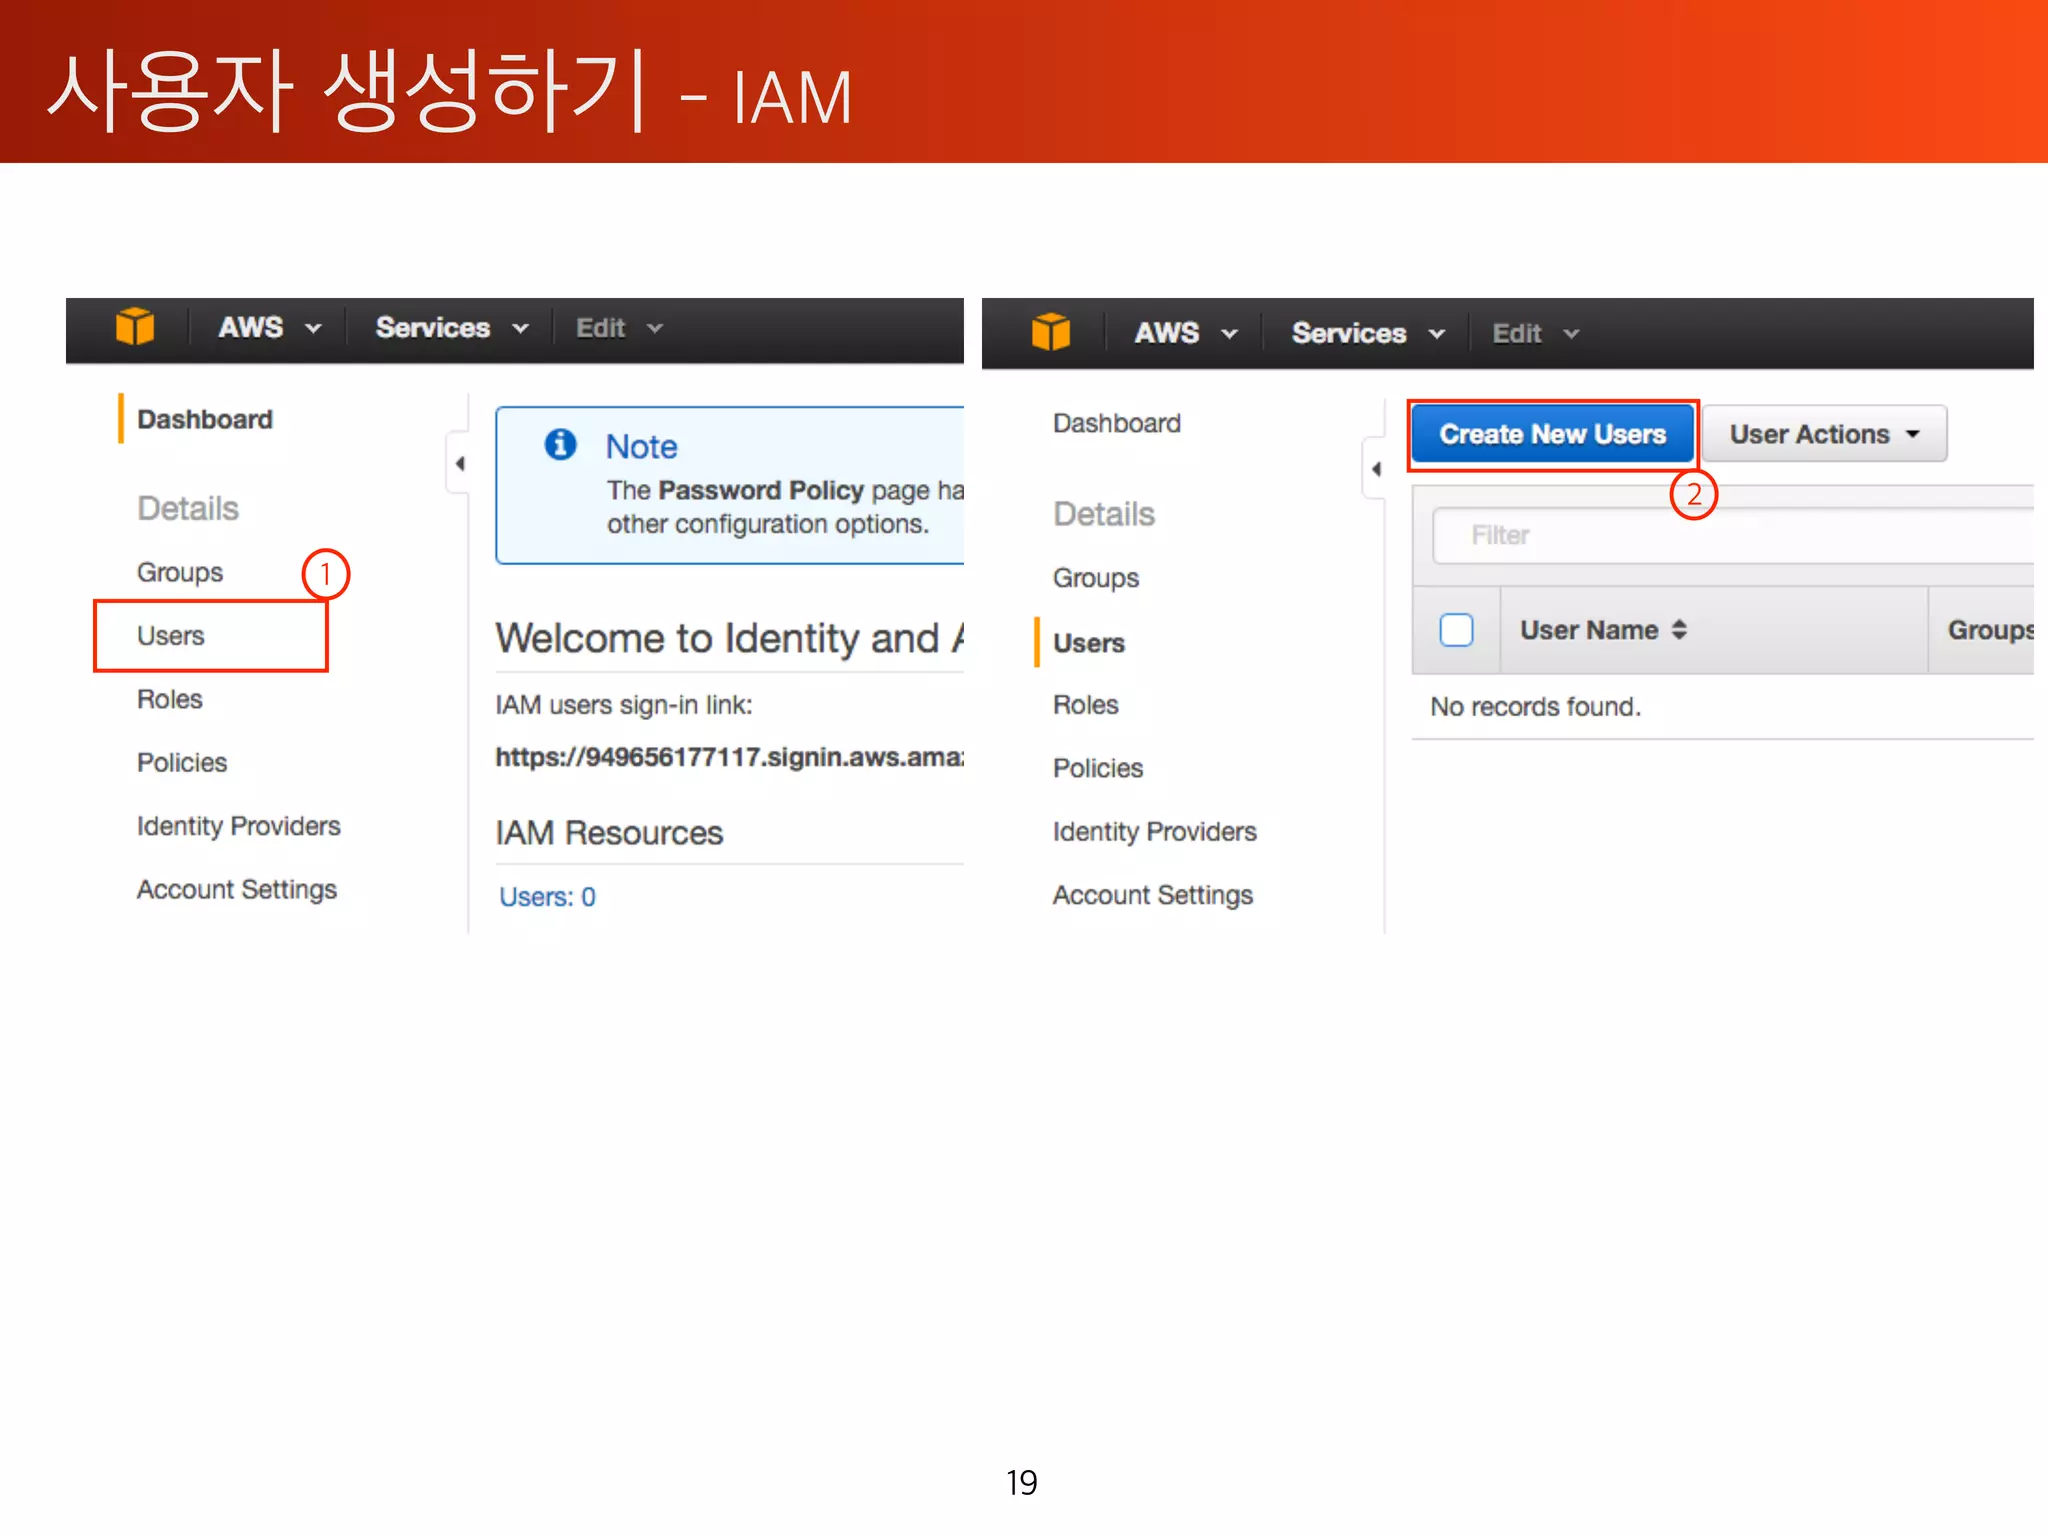Click Groups column header in user table

(x=1990, y=630)
